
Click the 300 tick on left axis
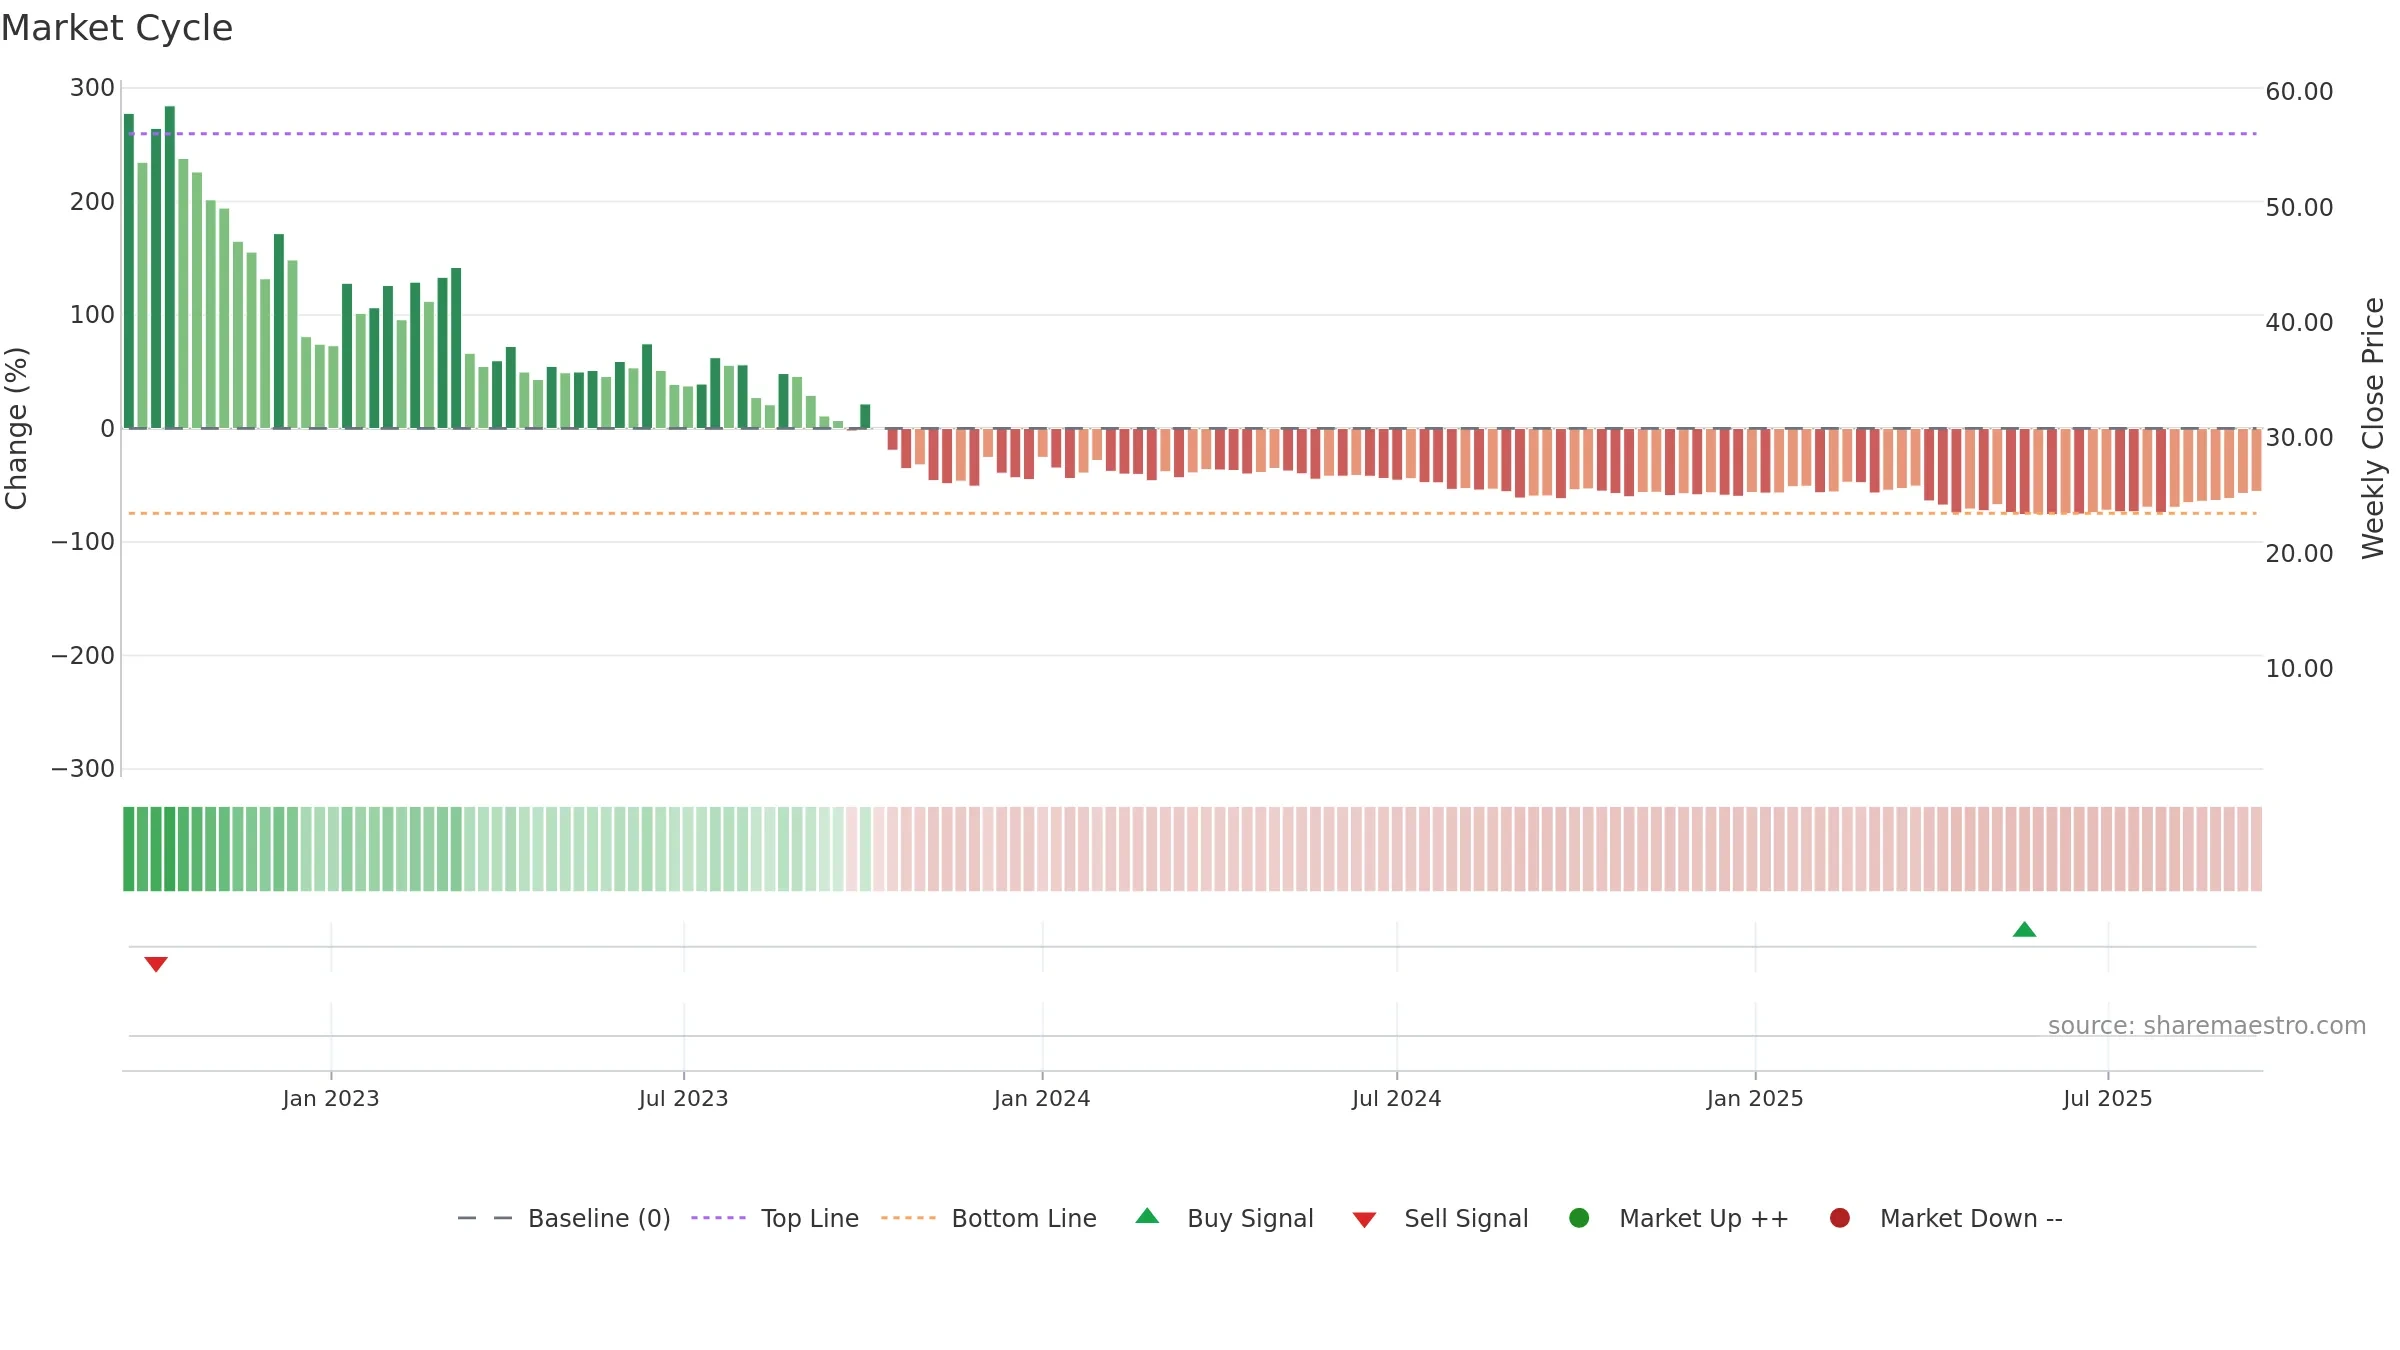pos(92,88)
